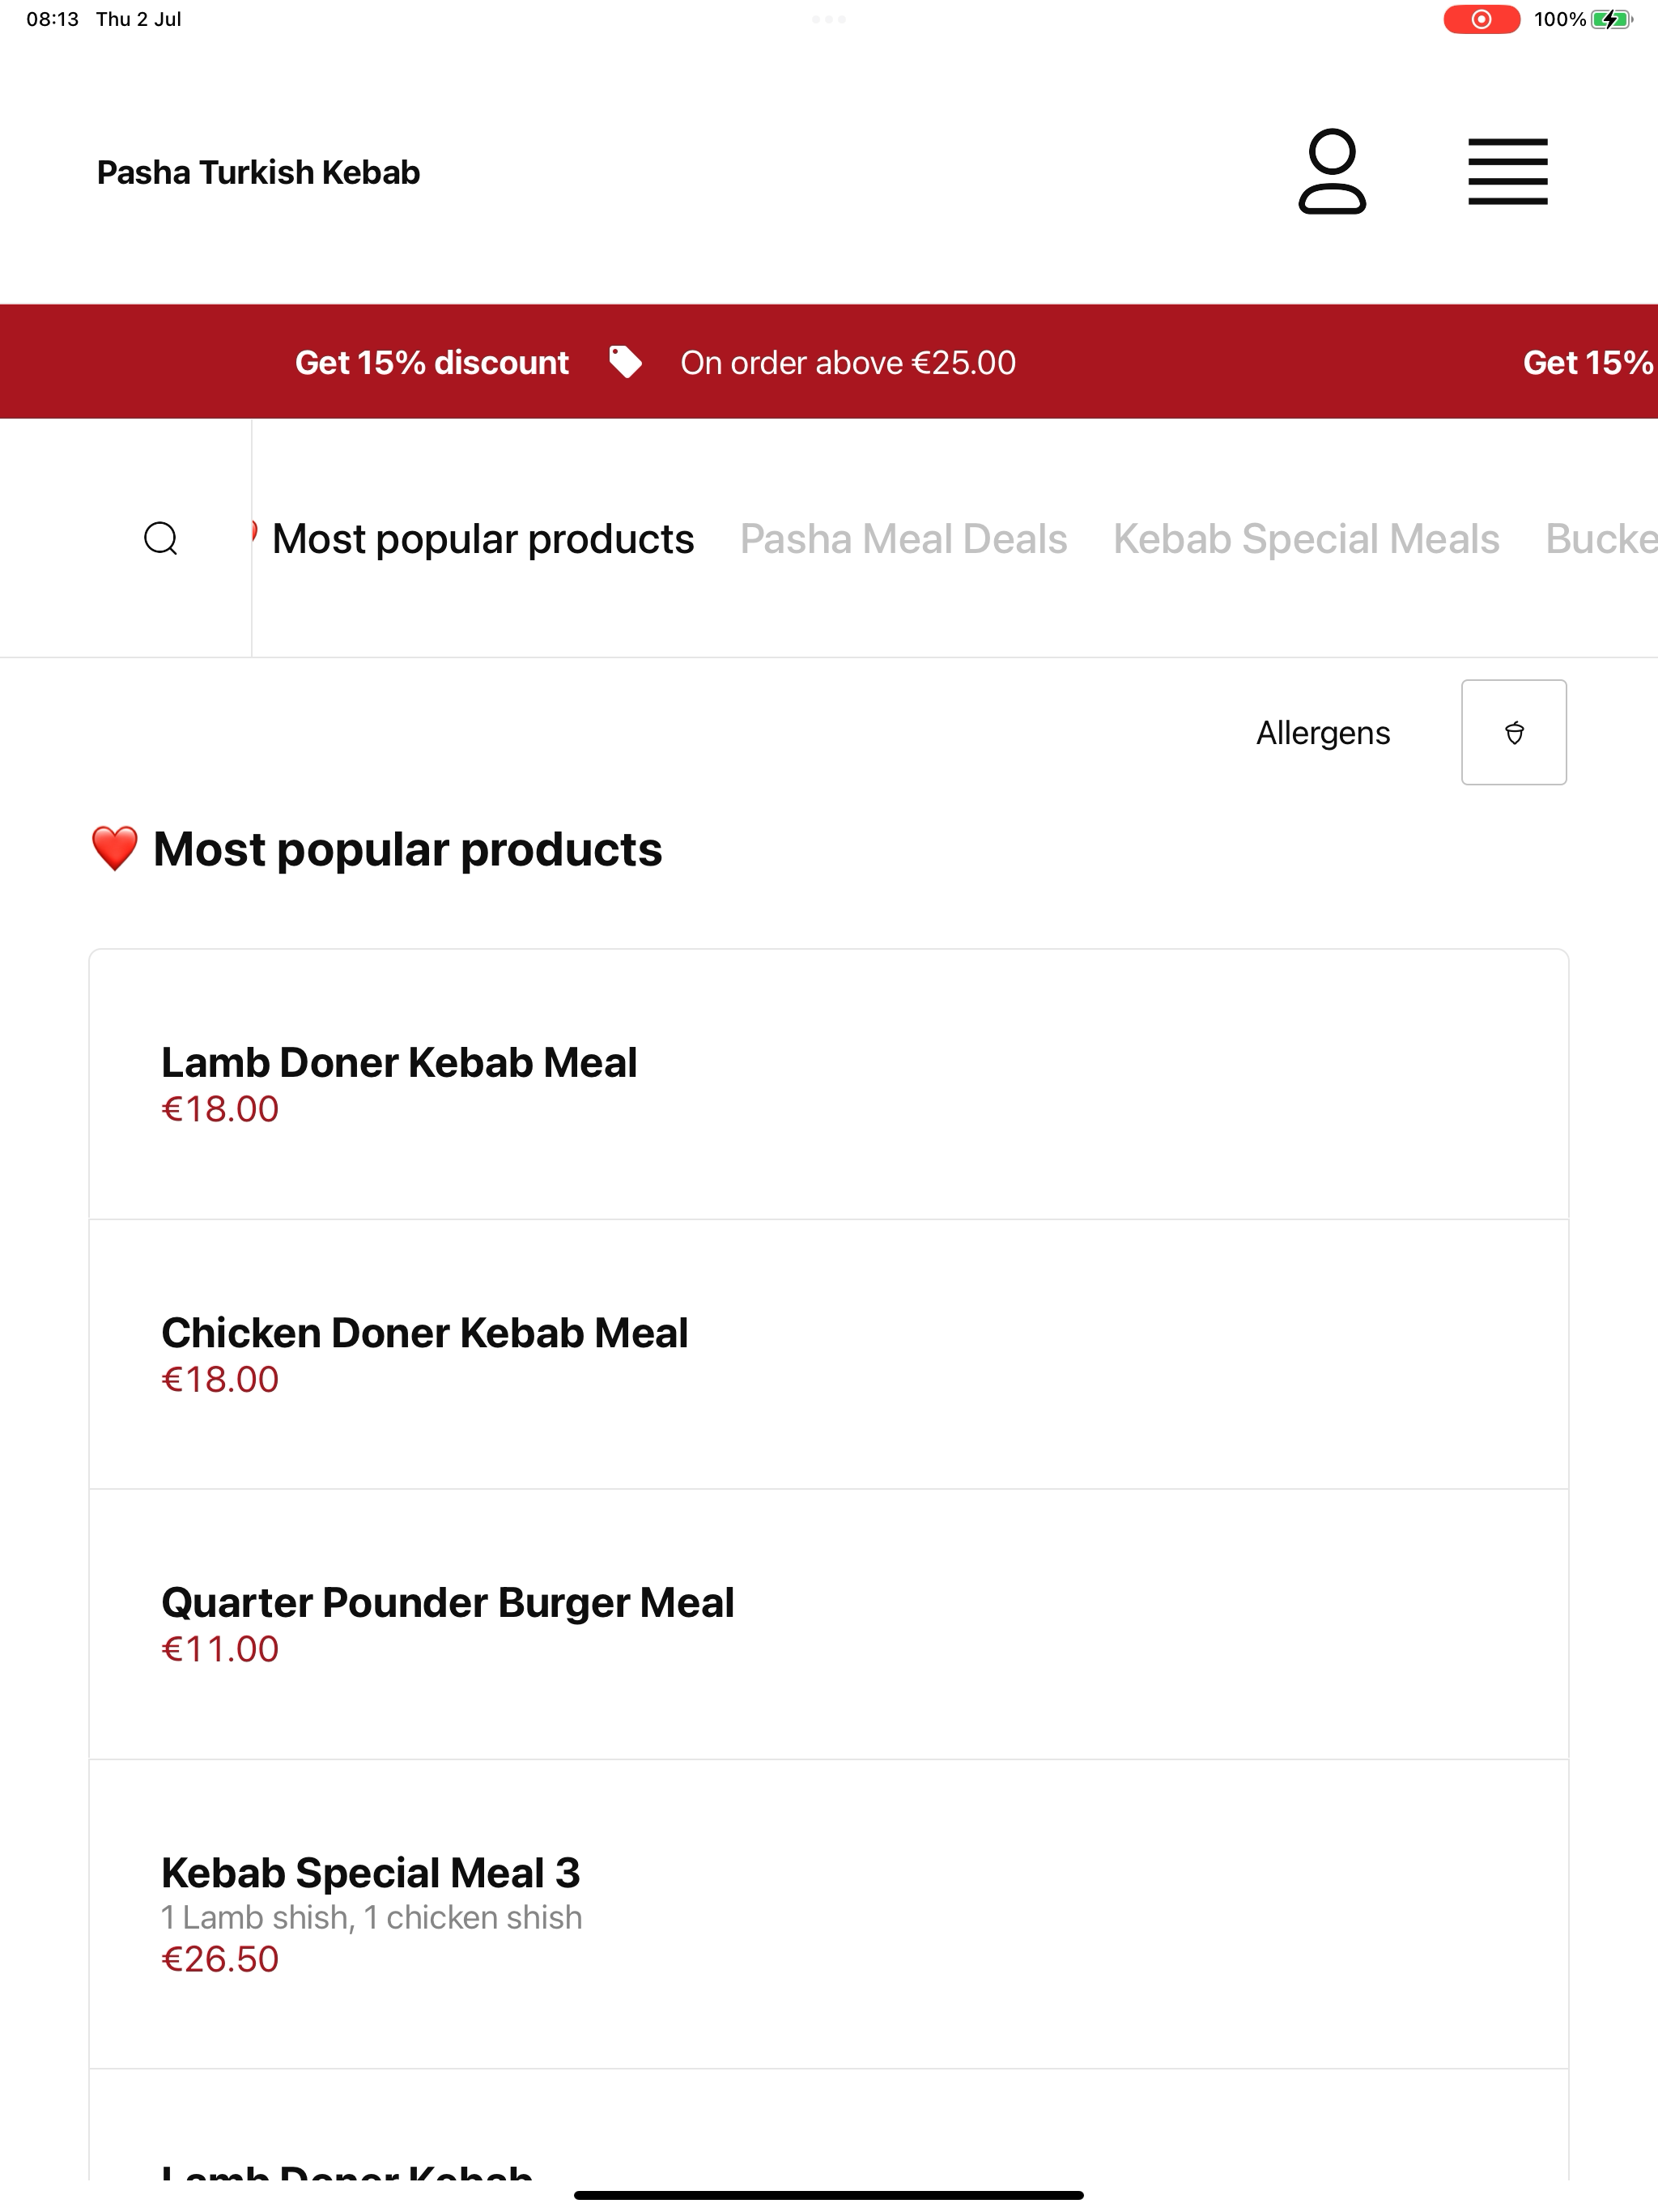1658x2212 pixels.
Task: Tap the multitasking dots at top center
Action: click(x=828, y=19)
